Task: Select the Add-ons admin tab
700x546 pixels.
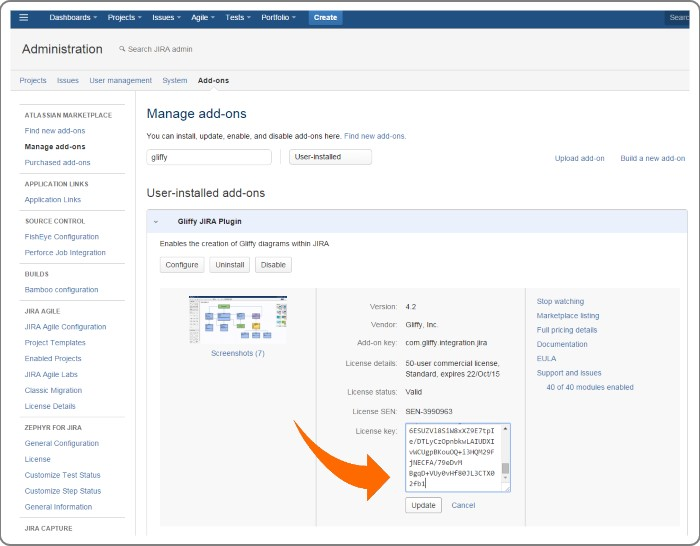Action: click(x=213, y=80)
